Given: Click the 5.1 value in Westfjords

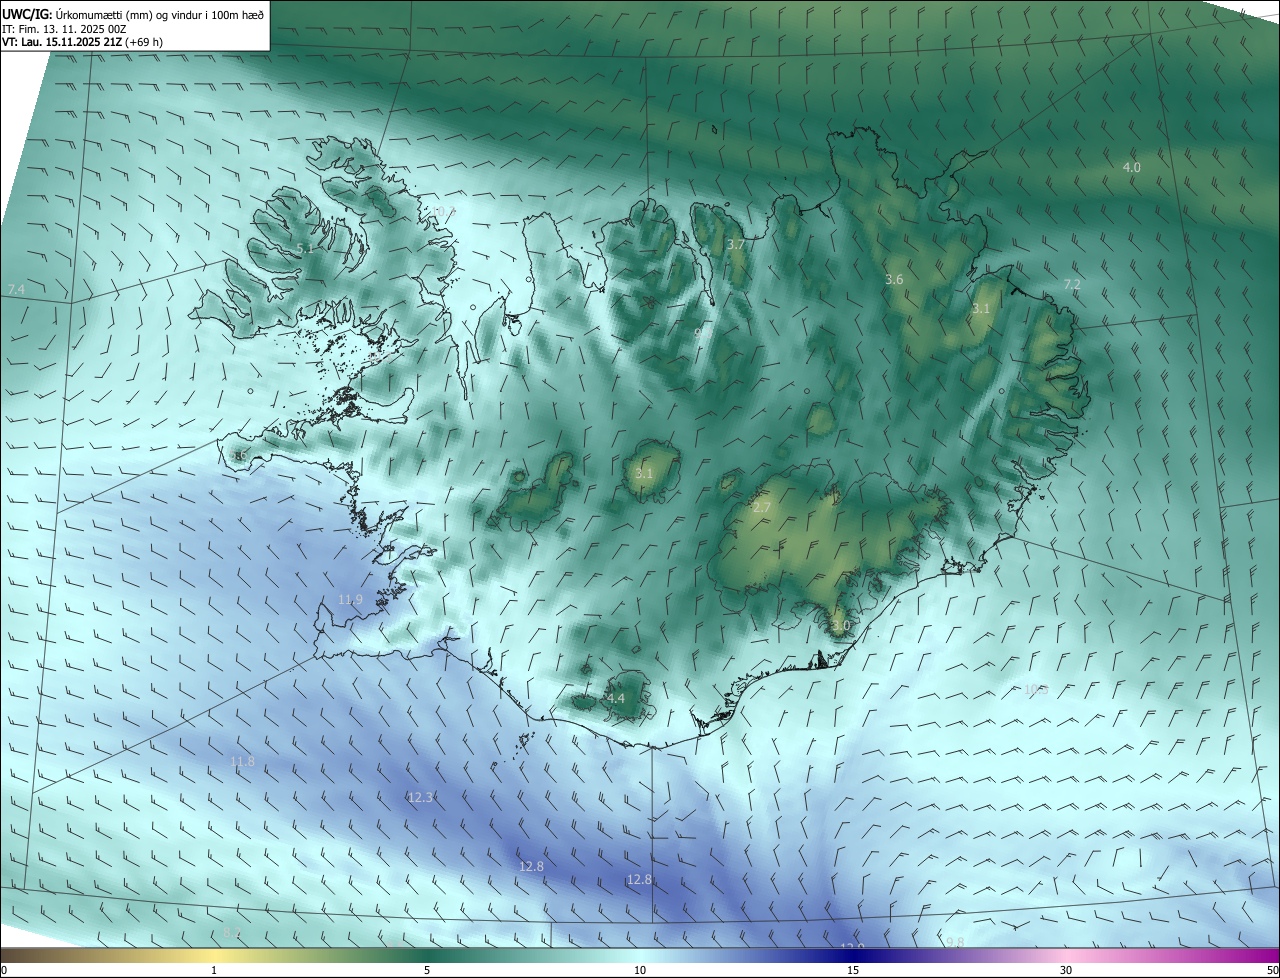Looking at the screenshot, I should (304, 248).
